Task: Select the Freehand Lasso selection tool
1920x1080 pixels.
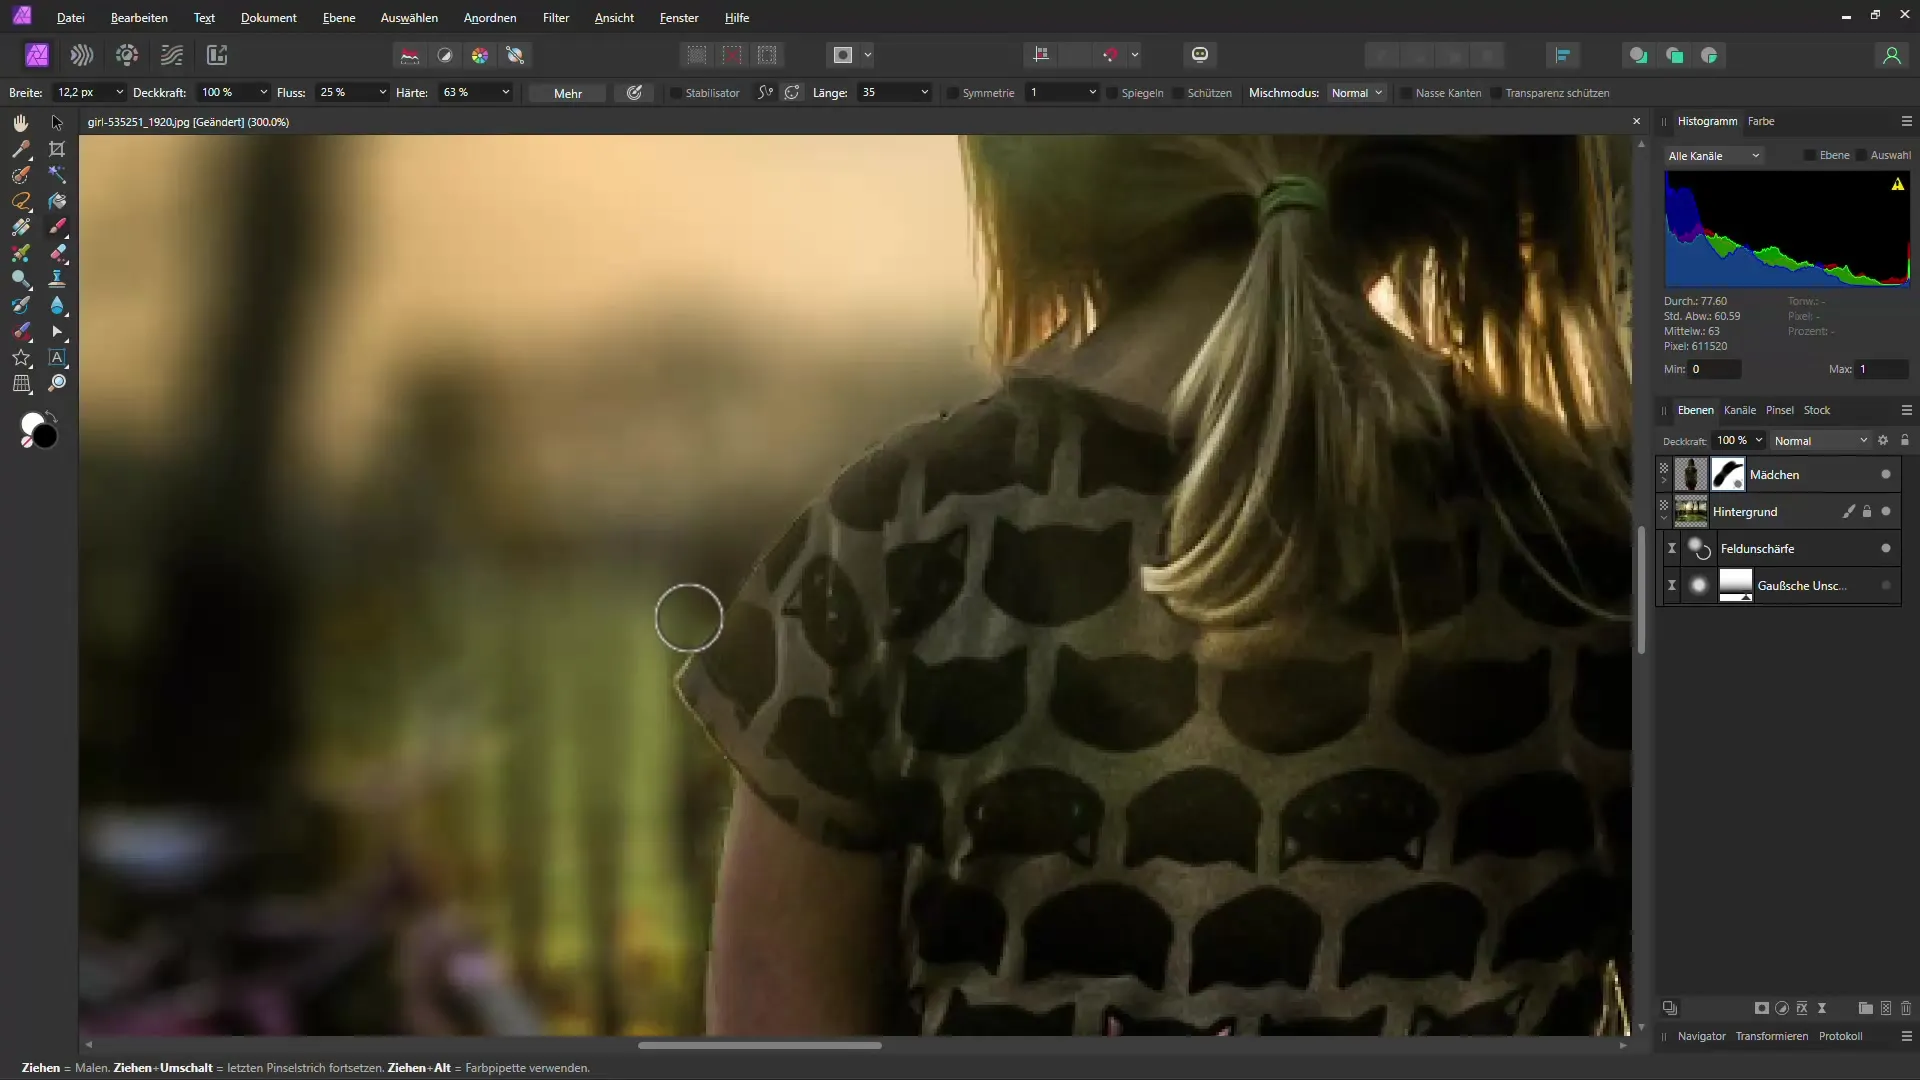Action: click(x=20, y=201)
